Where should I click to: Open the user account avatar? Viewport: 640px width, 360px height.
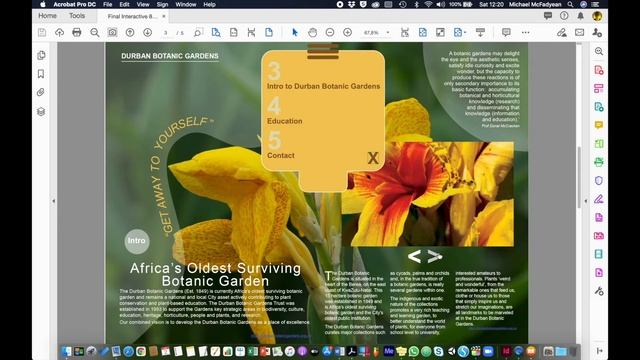pos(597,16)
